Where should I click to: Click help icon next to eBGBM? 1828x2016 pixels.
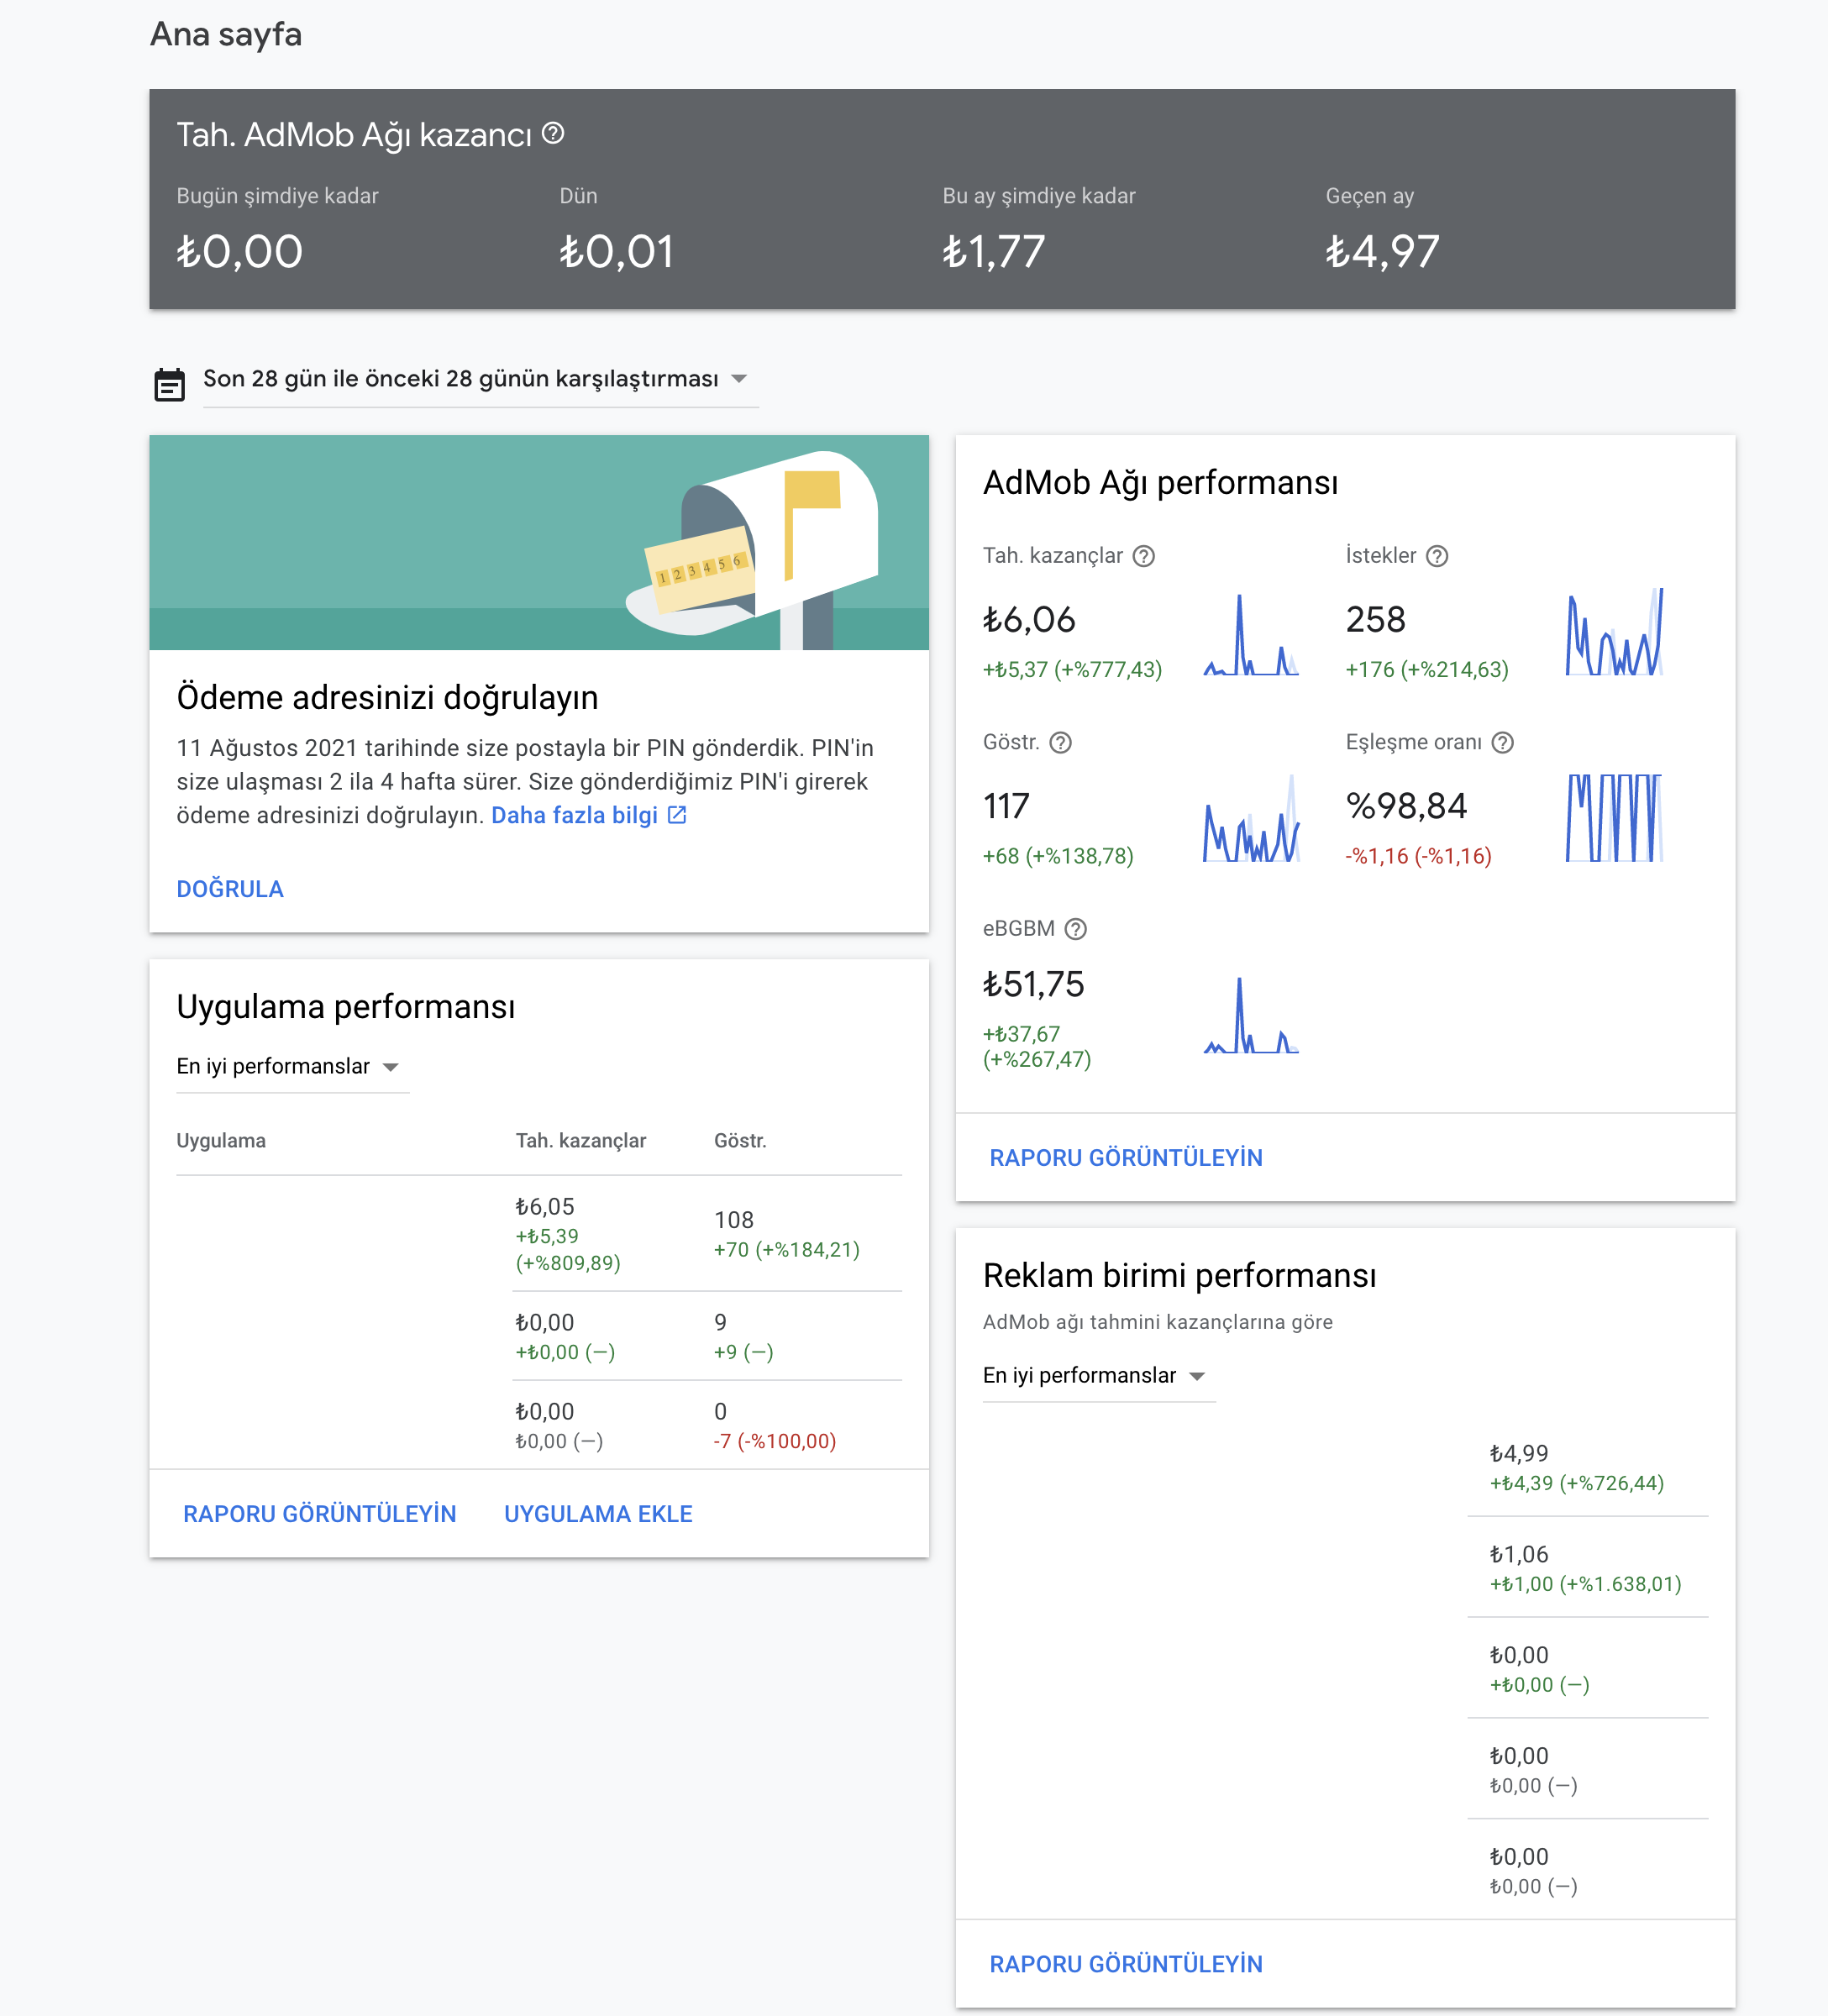tap(1076, 929)
